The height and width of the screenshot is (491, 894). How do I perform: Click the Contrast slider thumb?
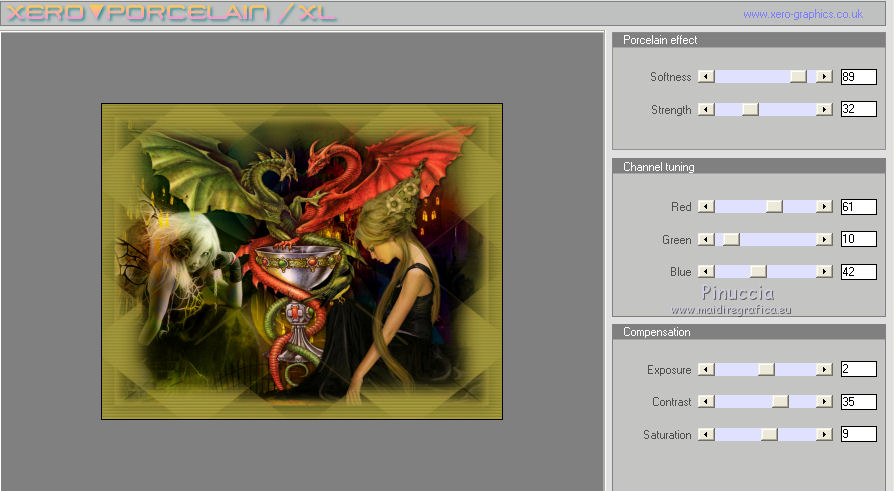pyautogui.click(x=780, y=401)
